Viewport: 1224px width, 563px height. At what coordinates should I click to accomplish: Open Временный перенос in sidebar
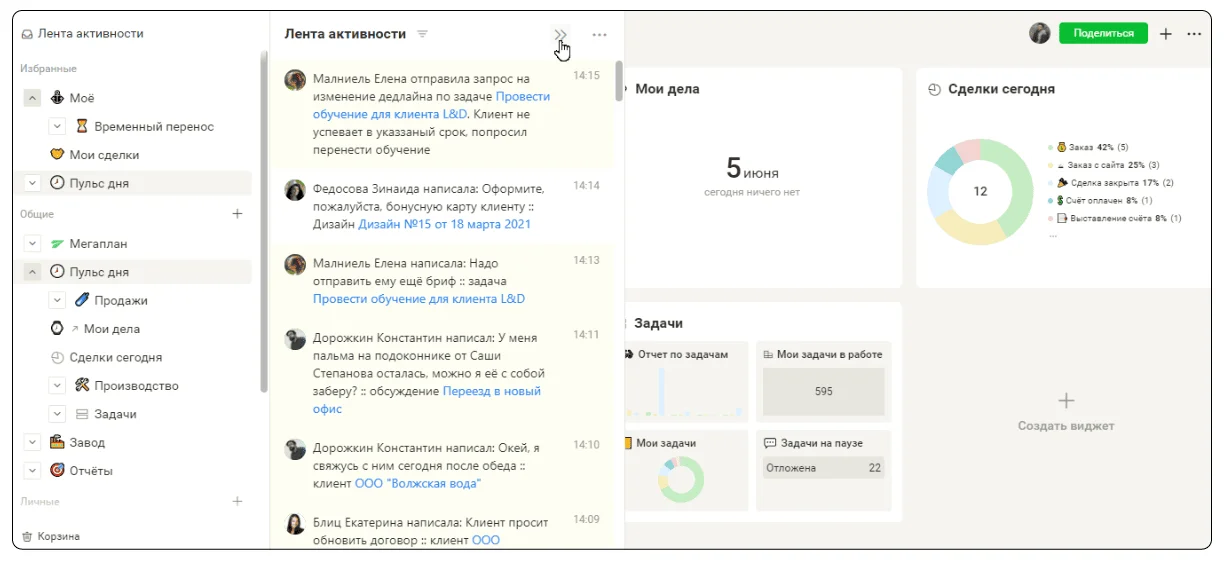point(154,127)
